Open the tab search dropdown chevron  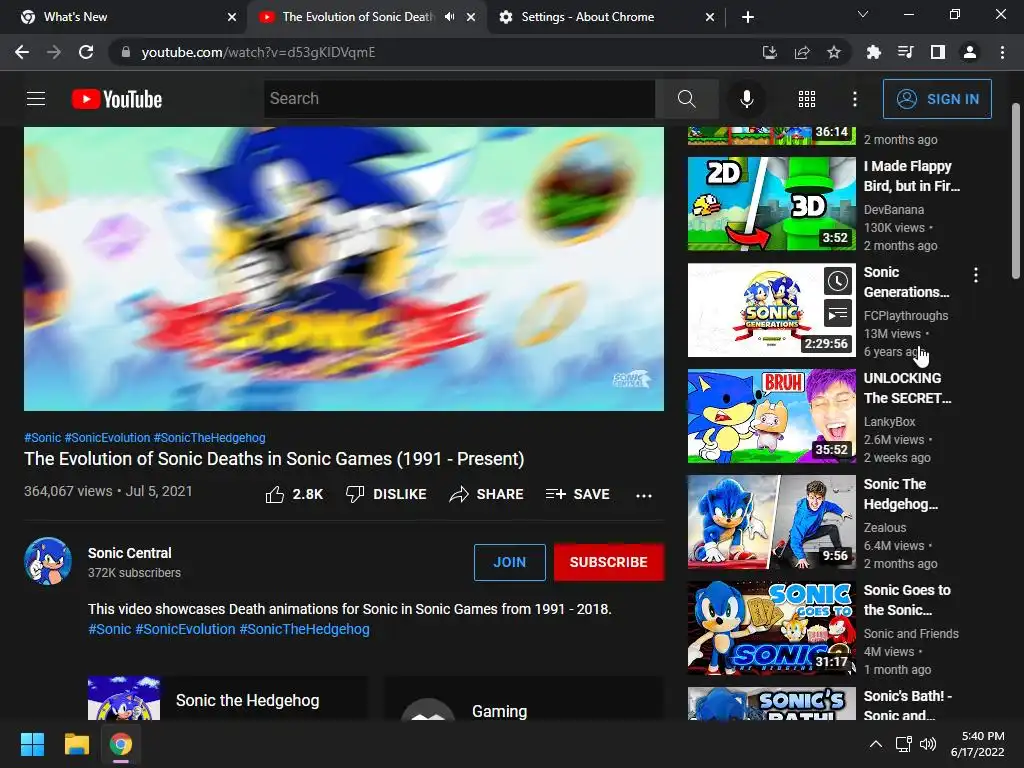pos(863,14)
